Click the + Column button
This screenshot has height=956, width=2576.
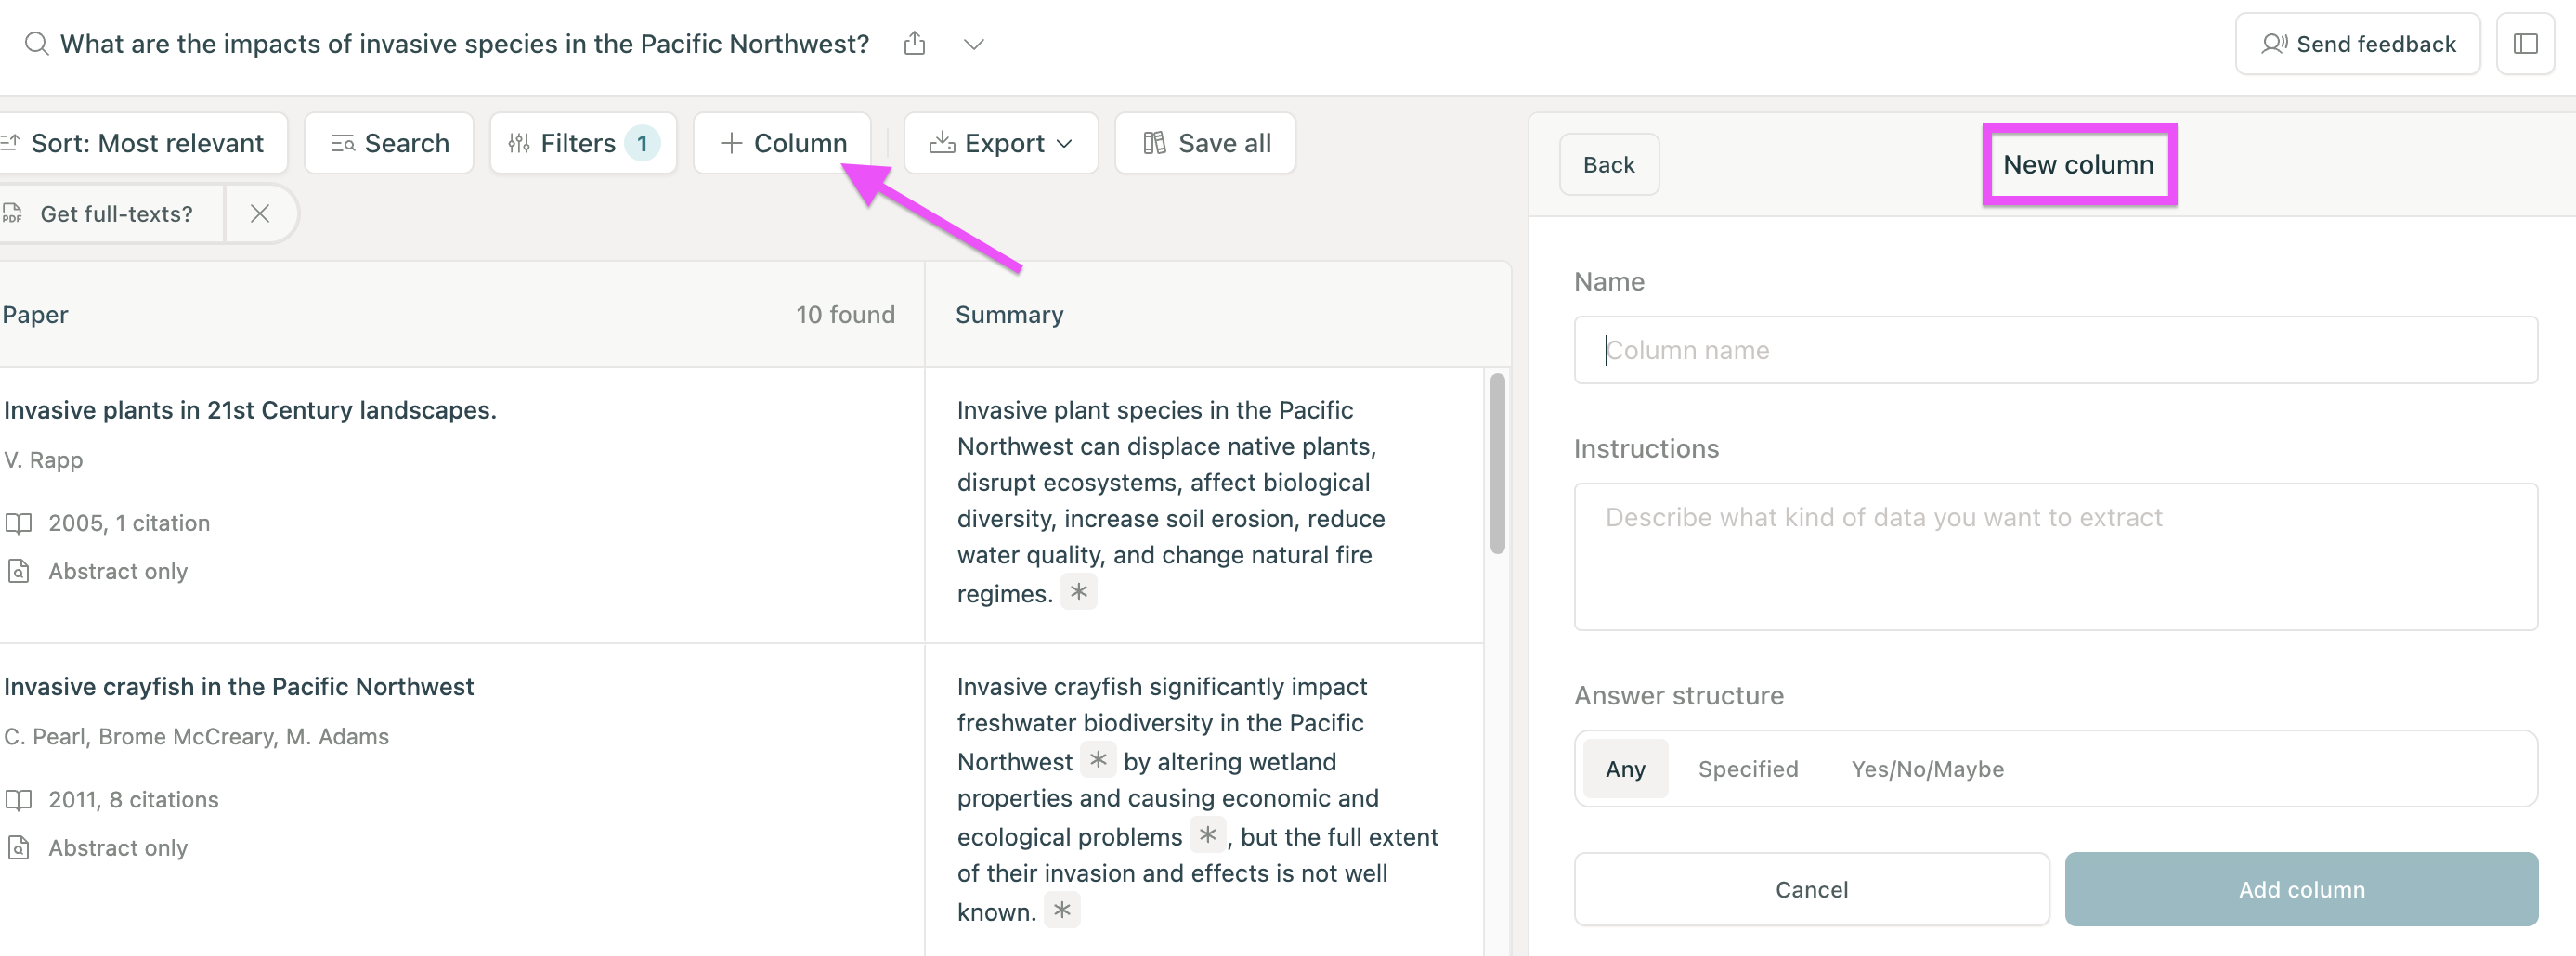click(783, 143)
